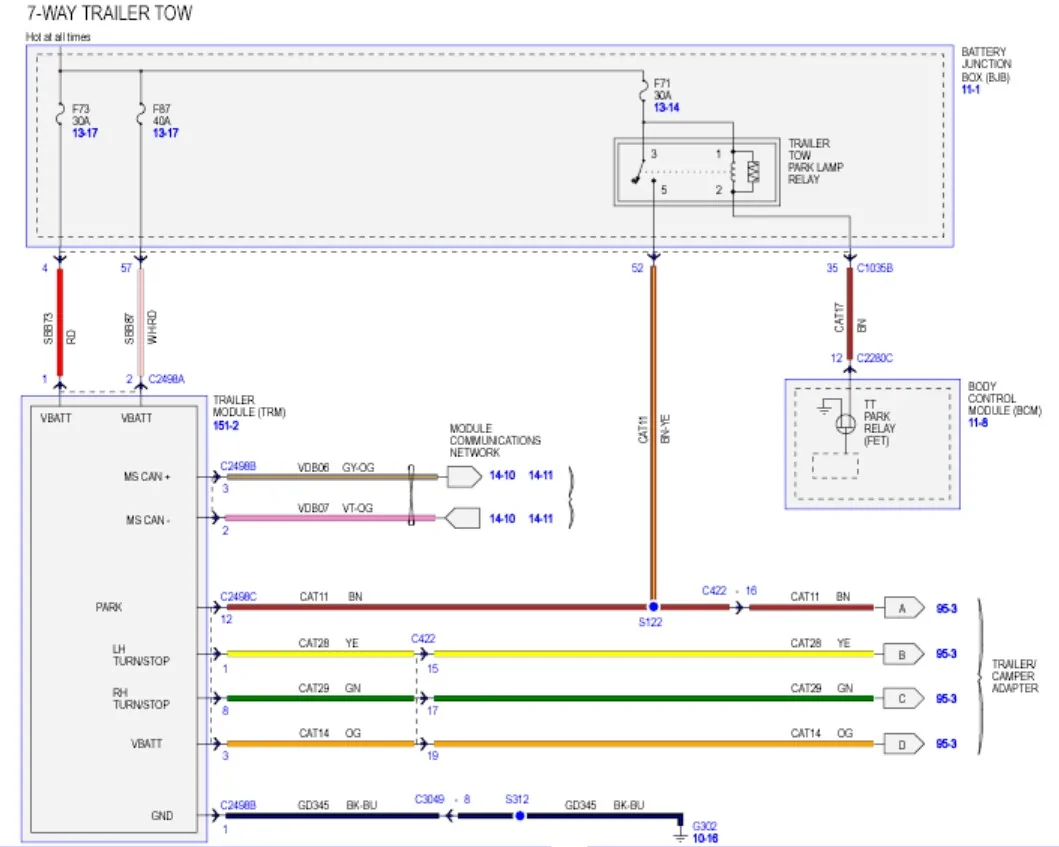Open the 13-14 reference beside fuse F71
The image size is (1059, 847).
point(667,107)
